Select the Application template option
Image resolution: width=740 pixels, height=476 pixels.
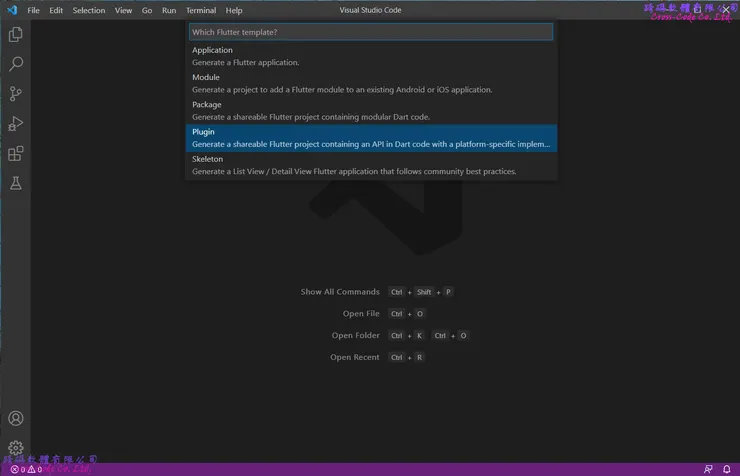(371, 56)
